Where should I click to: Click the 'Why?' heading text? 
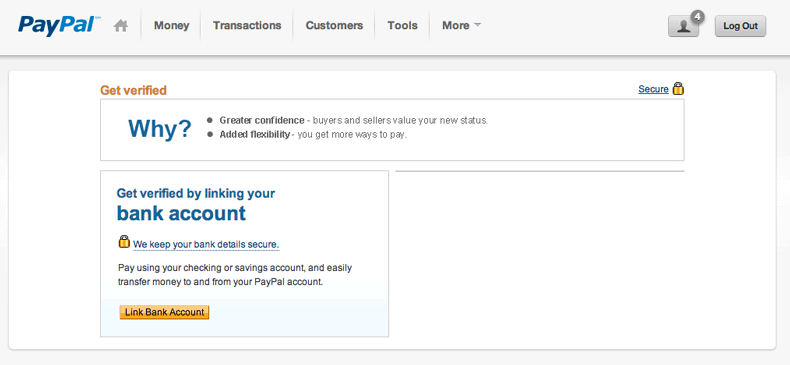(160, 129)
